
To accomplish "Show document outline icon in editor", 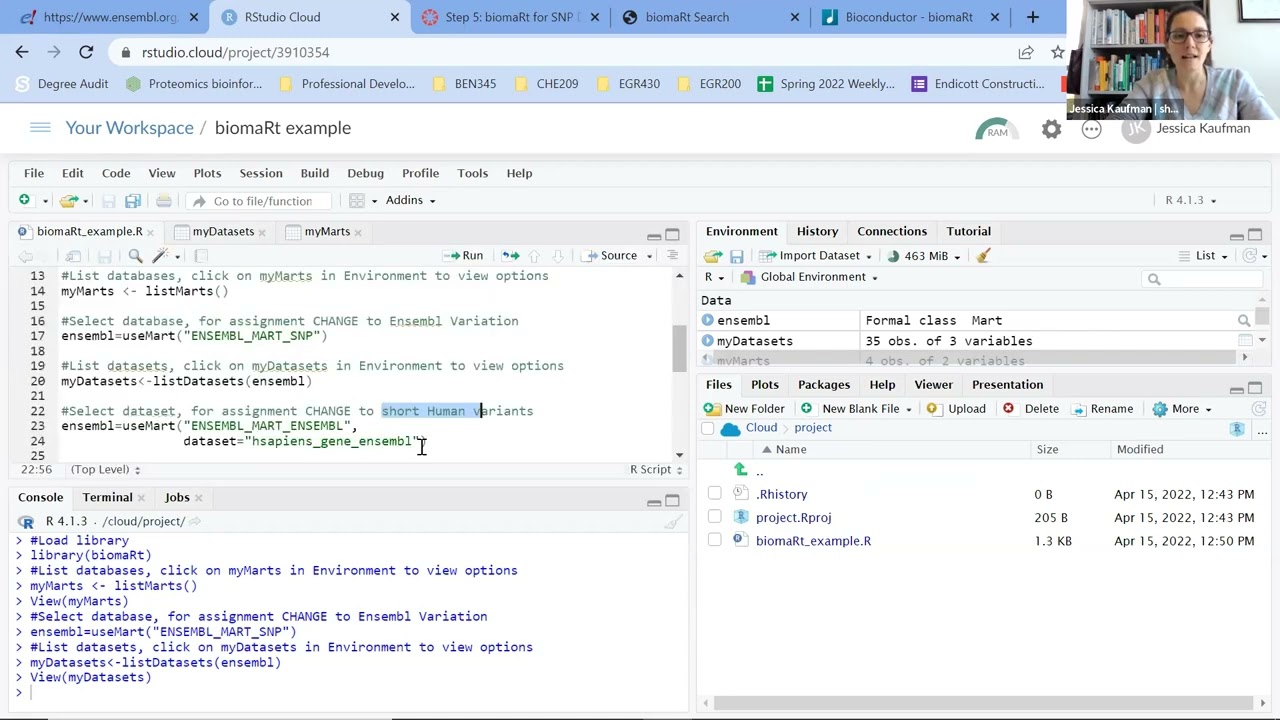I will (x=672, y=256).
